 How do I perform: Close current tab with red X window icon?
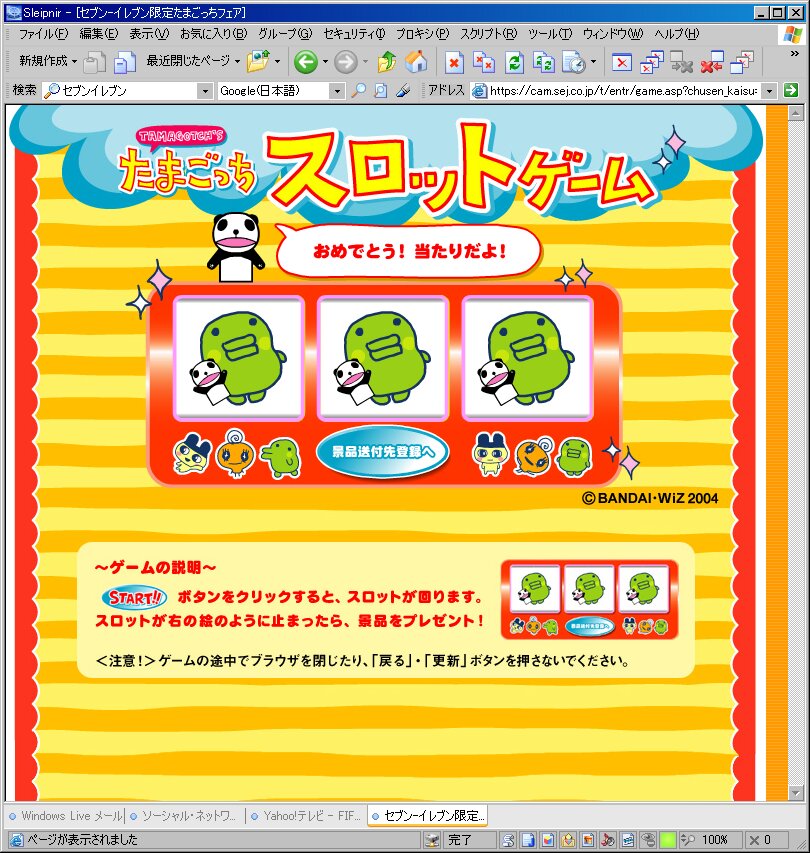tap(621, 63)
